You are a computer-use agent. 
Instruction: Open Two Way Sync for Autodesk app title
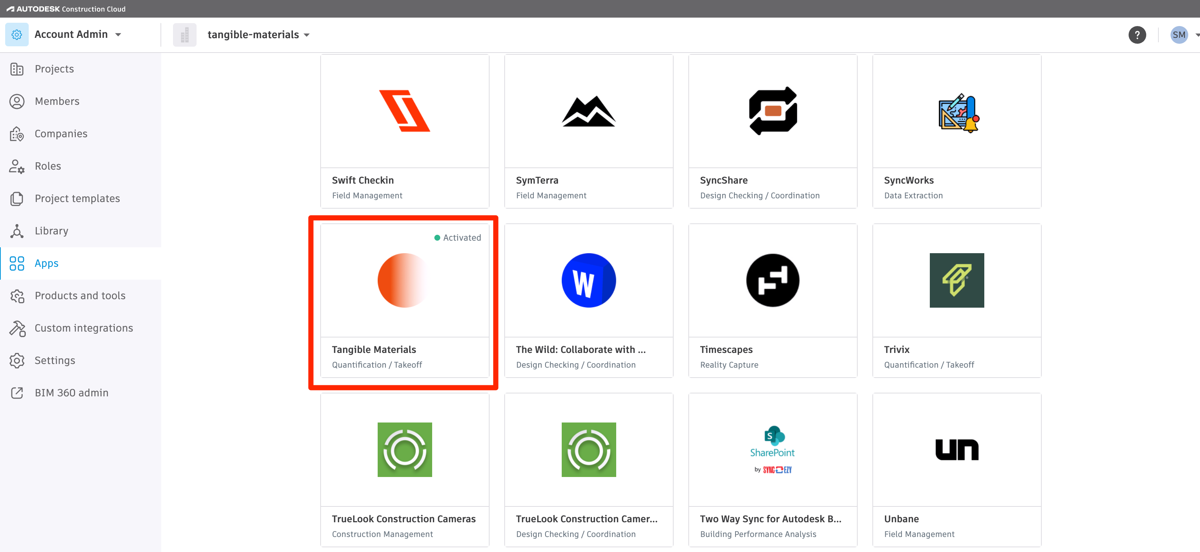(771, 519)
